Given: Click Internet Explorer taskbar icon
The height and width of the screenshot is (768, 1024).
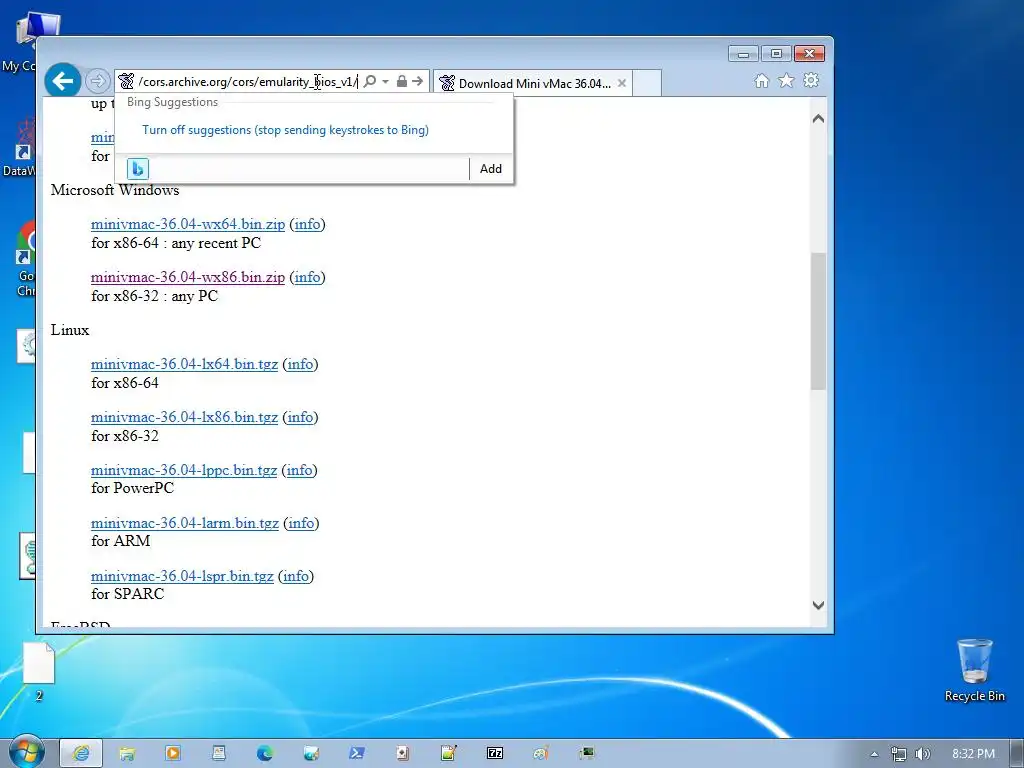Looking at the screenshot, I should click(81, 753).
